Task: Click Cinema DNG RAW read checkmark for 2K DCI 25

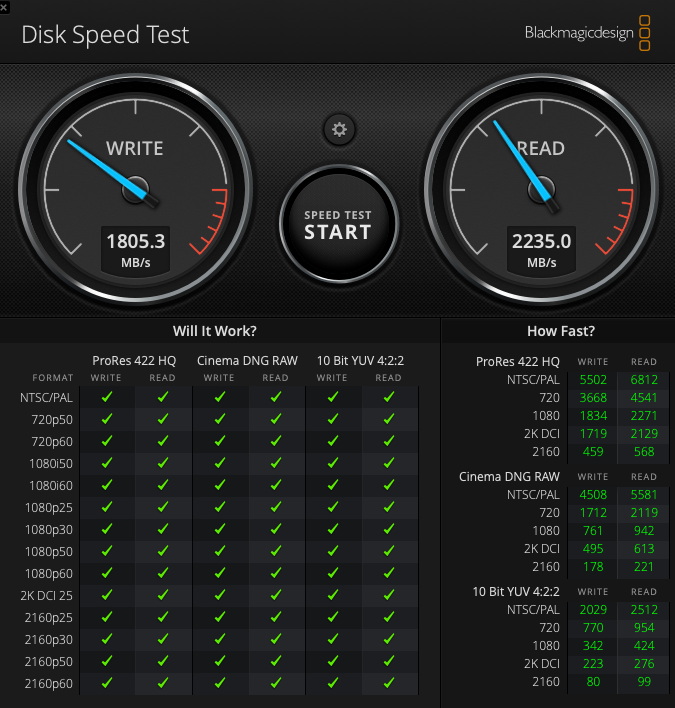Action: (276, 595)
